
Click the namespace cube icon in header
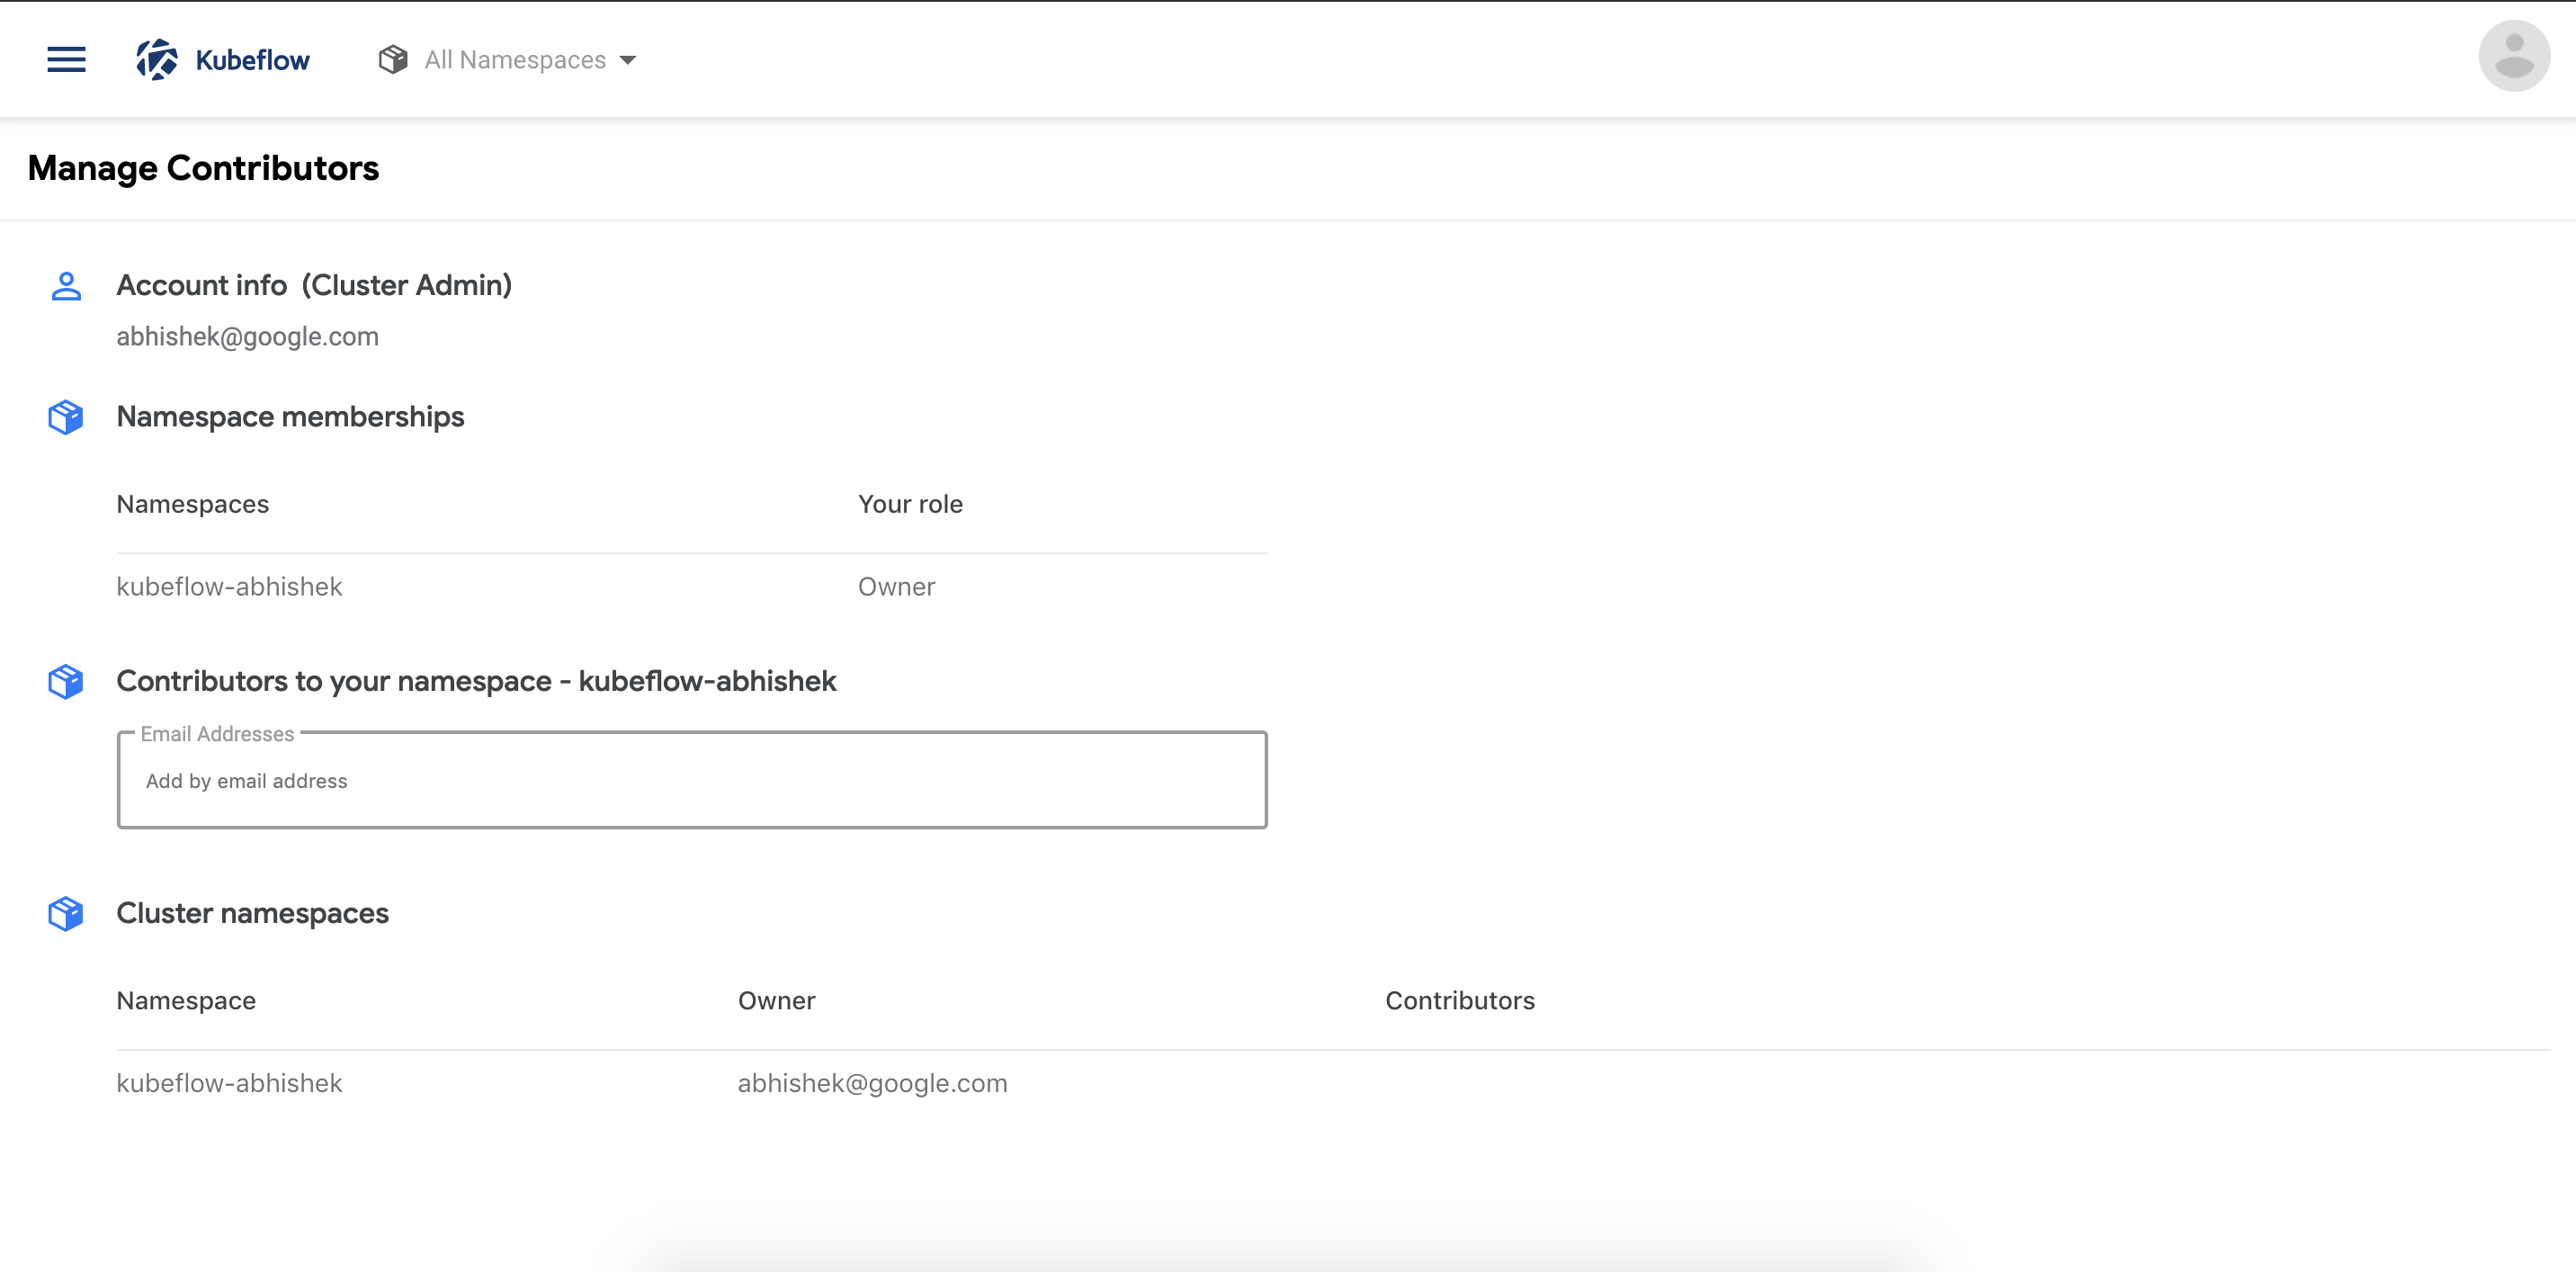(x=393, y=60)
